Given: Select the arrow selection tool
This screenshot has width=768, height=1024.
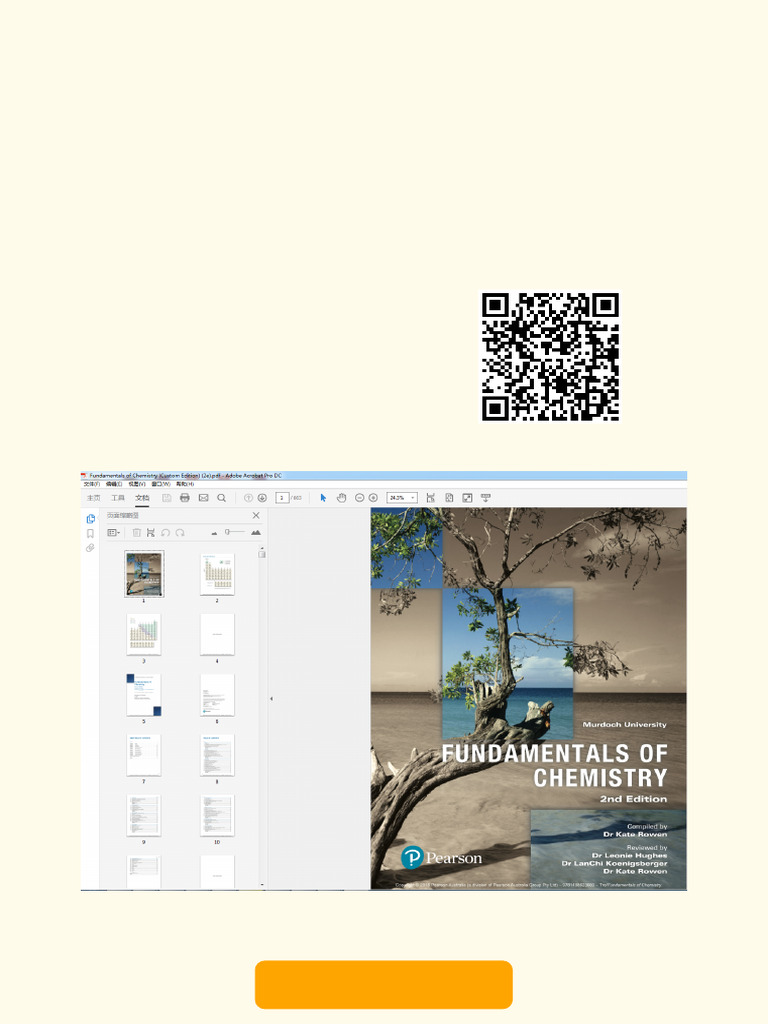Looking at the screenshot, I should click(323, 498).
